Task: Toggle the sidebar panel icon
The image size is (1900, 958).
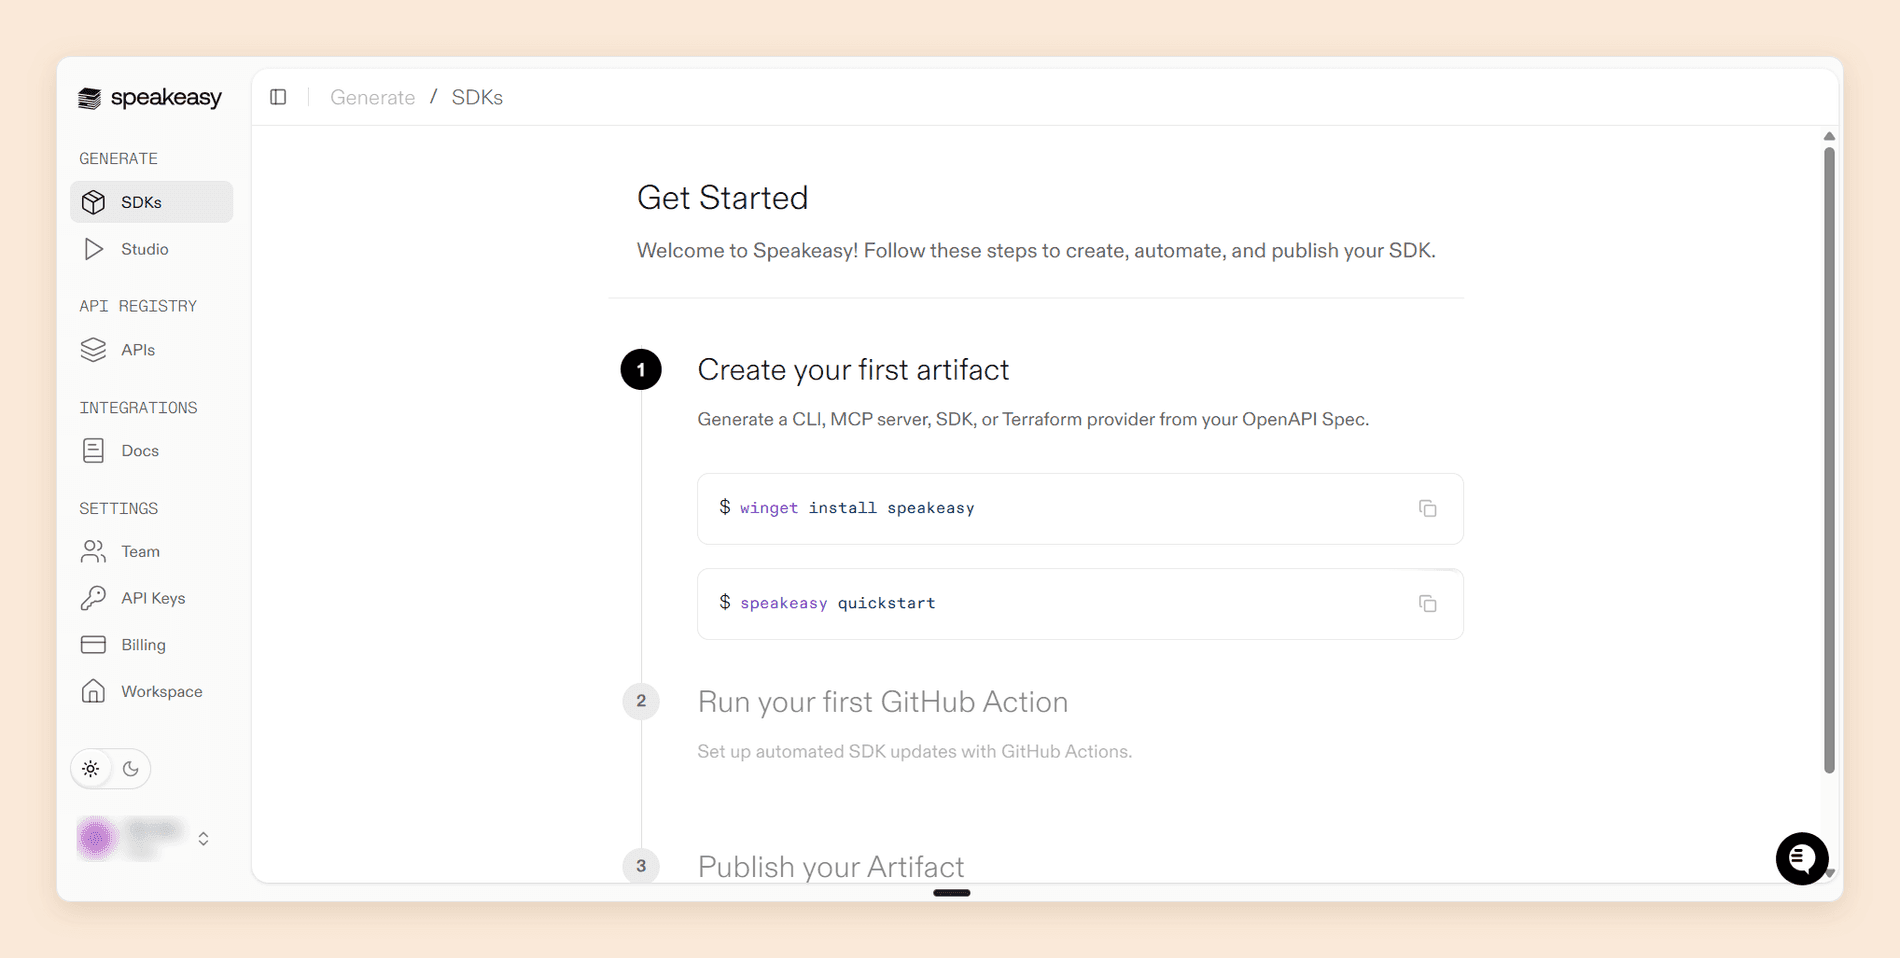Action: [x=278, y=97]
